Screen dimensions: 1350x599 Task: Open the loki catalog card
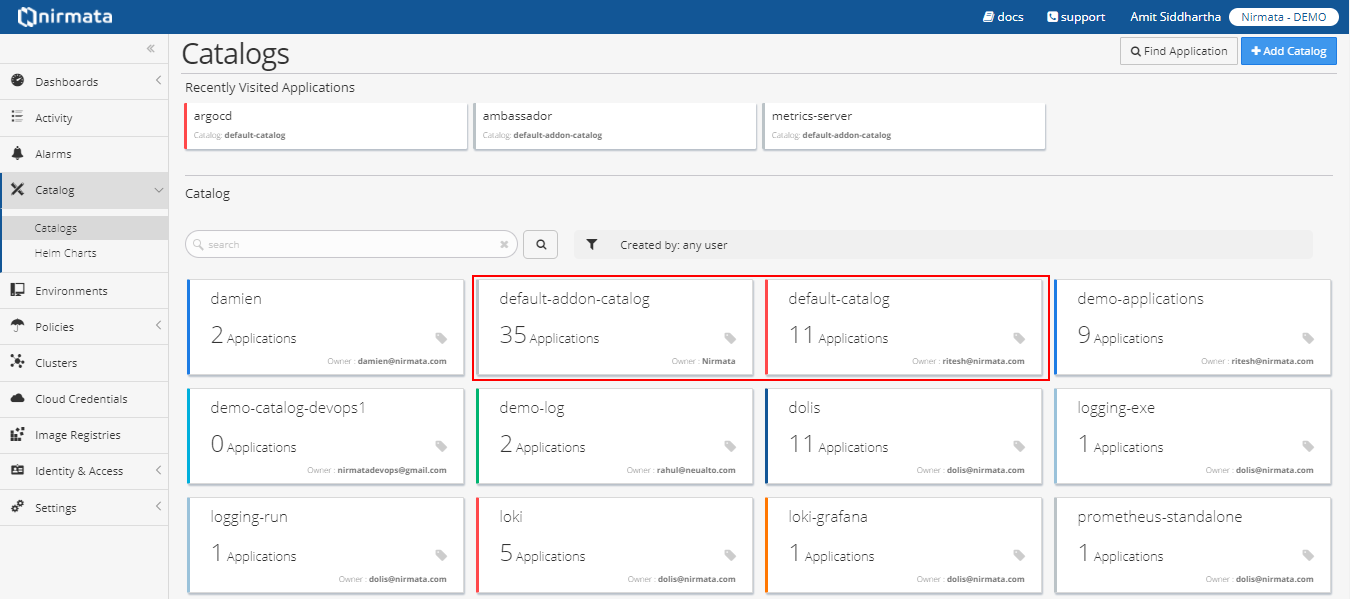pos(615,545)
